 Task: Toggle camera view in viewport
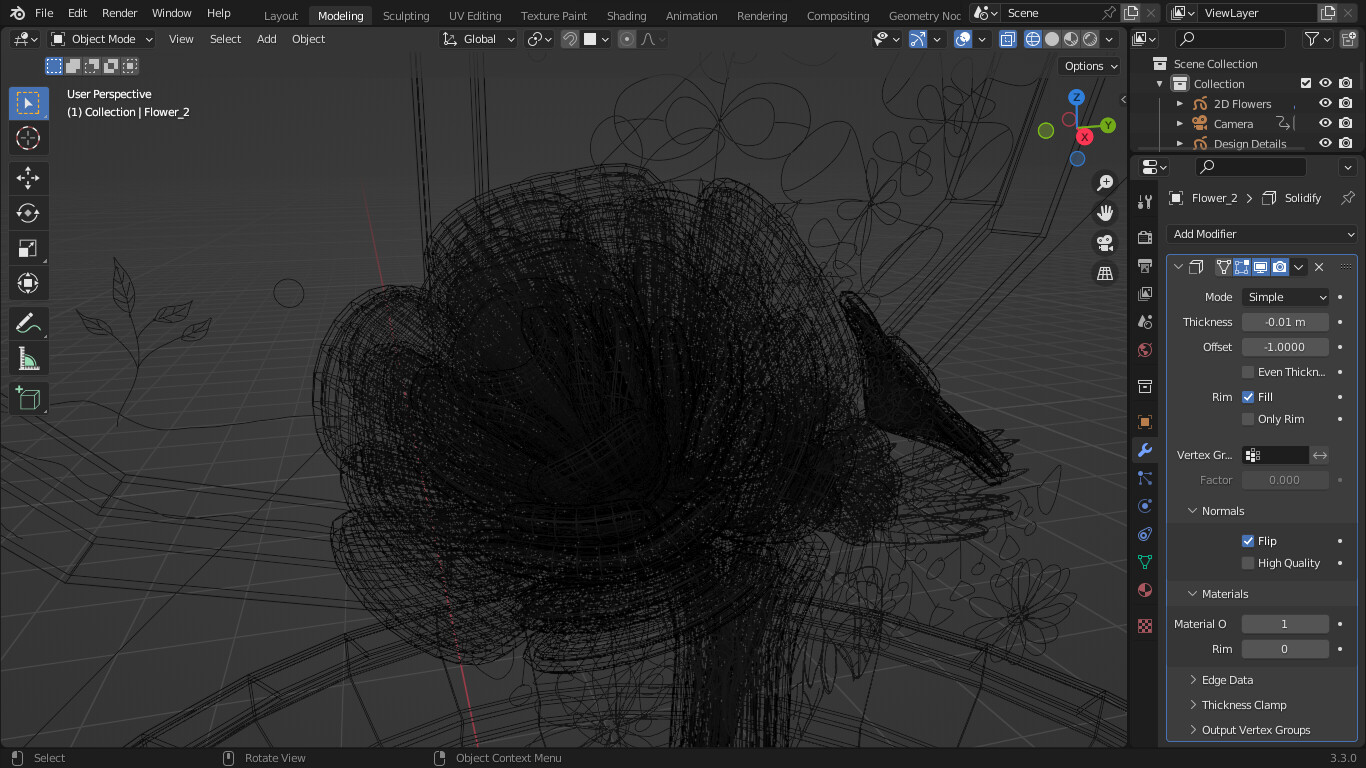click(x=1105, y=243)
